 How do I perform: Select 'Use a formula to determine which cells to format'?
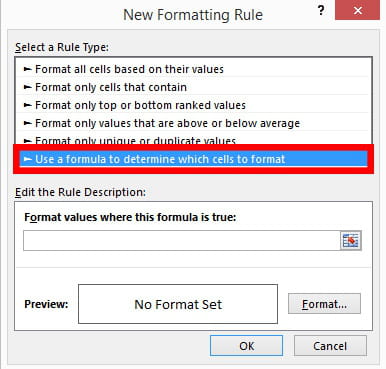[193, 159]
